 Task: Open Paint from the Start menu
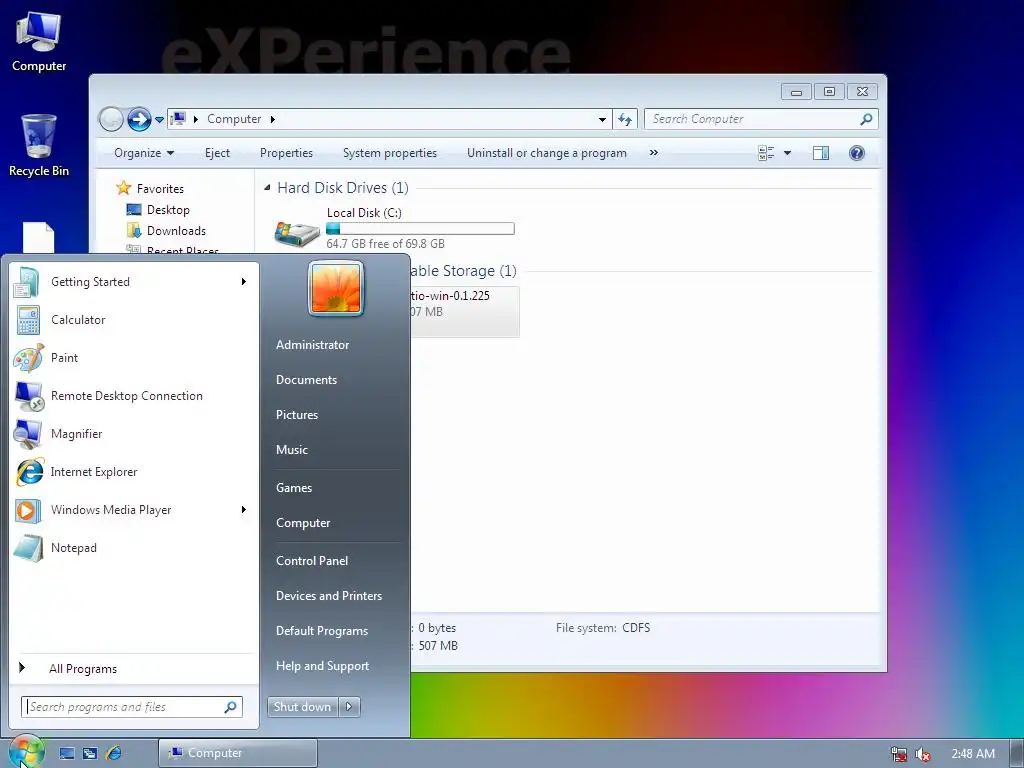(134, 358)
